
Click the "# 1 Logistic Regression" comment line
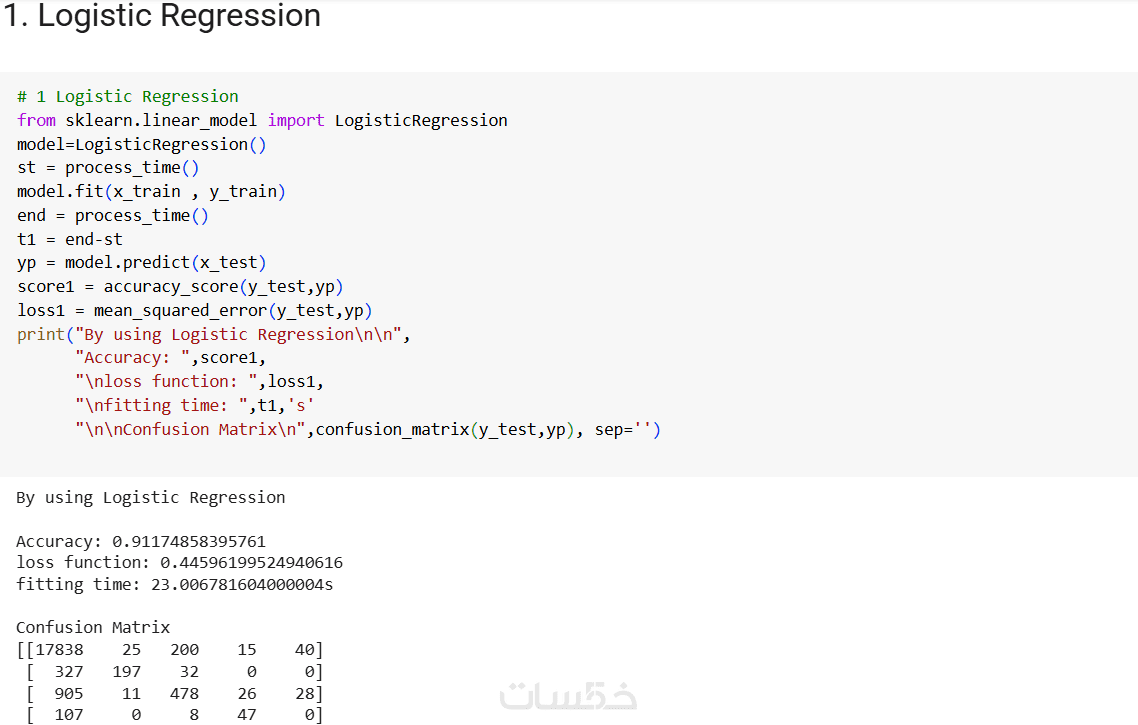128,97
